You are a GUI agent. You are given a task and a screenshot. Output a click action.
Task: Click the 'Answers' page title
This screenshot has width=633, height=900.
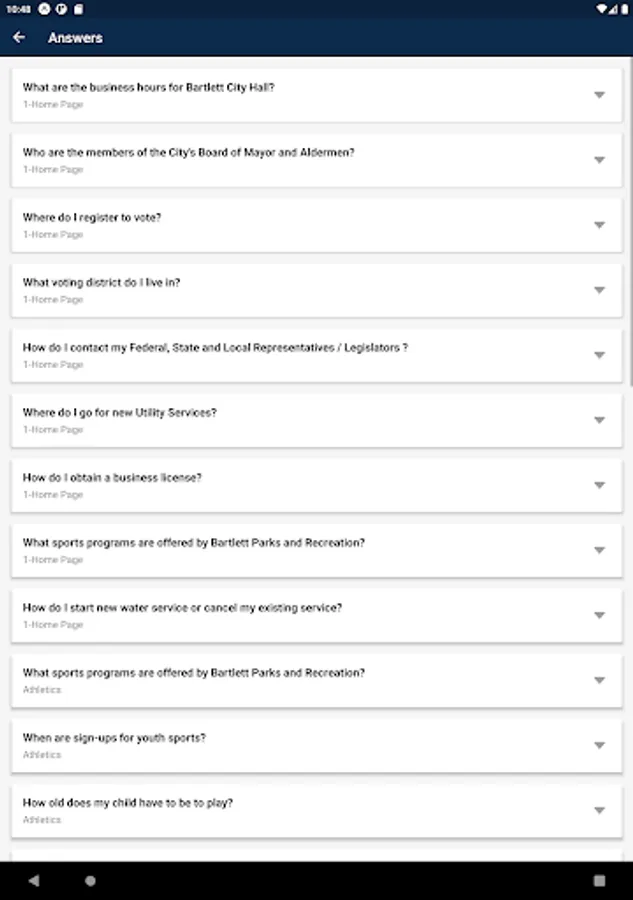pyautogui.click(x=75, y=38)
